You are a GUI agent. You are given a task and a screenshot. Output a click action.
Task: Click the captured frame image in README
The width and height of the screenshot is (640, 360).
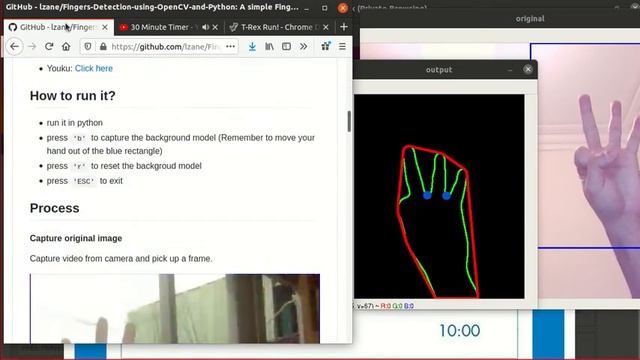pos(175,309)
